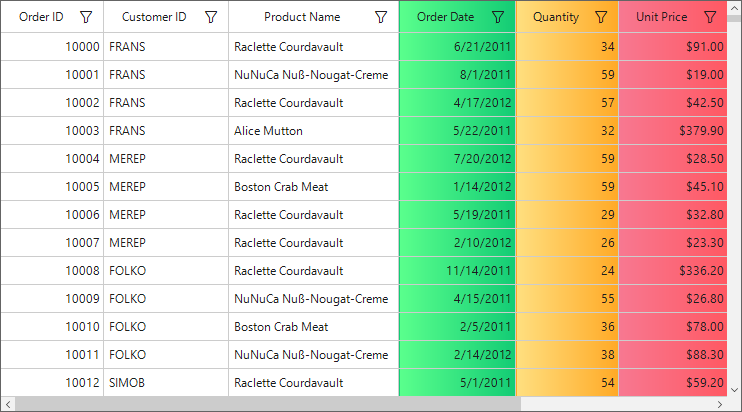This screenshot has width=742, height=412.
Task: Select Order ID cell 10010
Action: [52, 326]
